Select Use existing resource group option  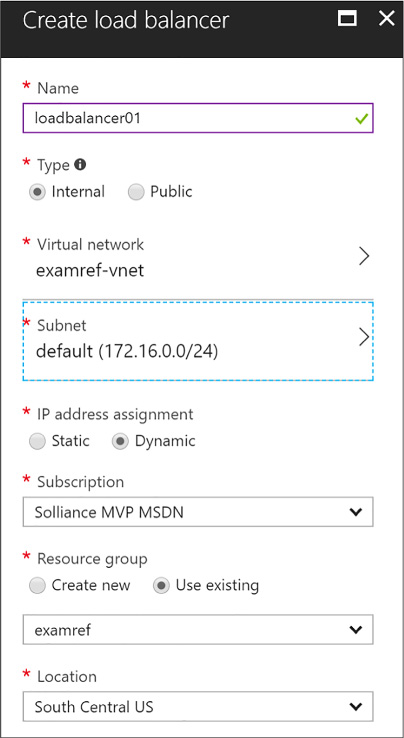click(x=161, y=586)
